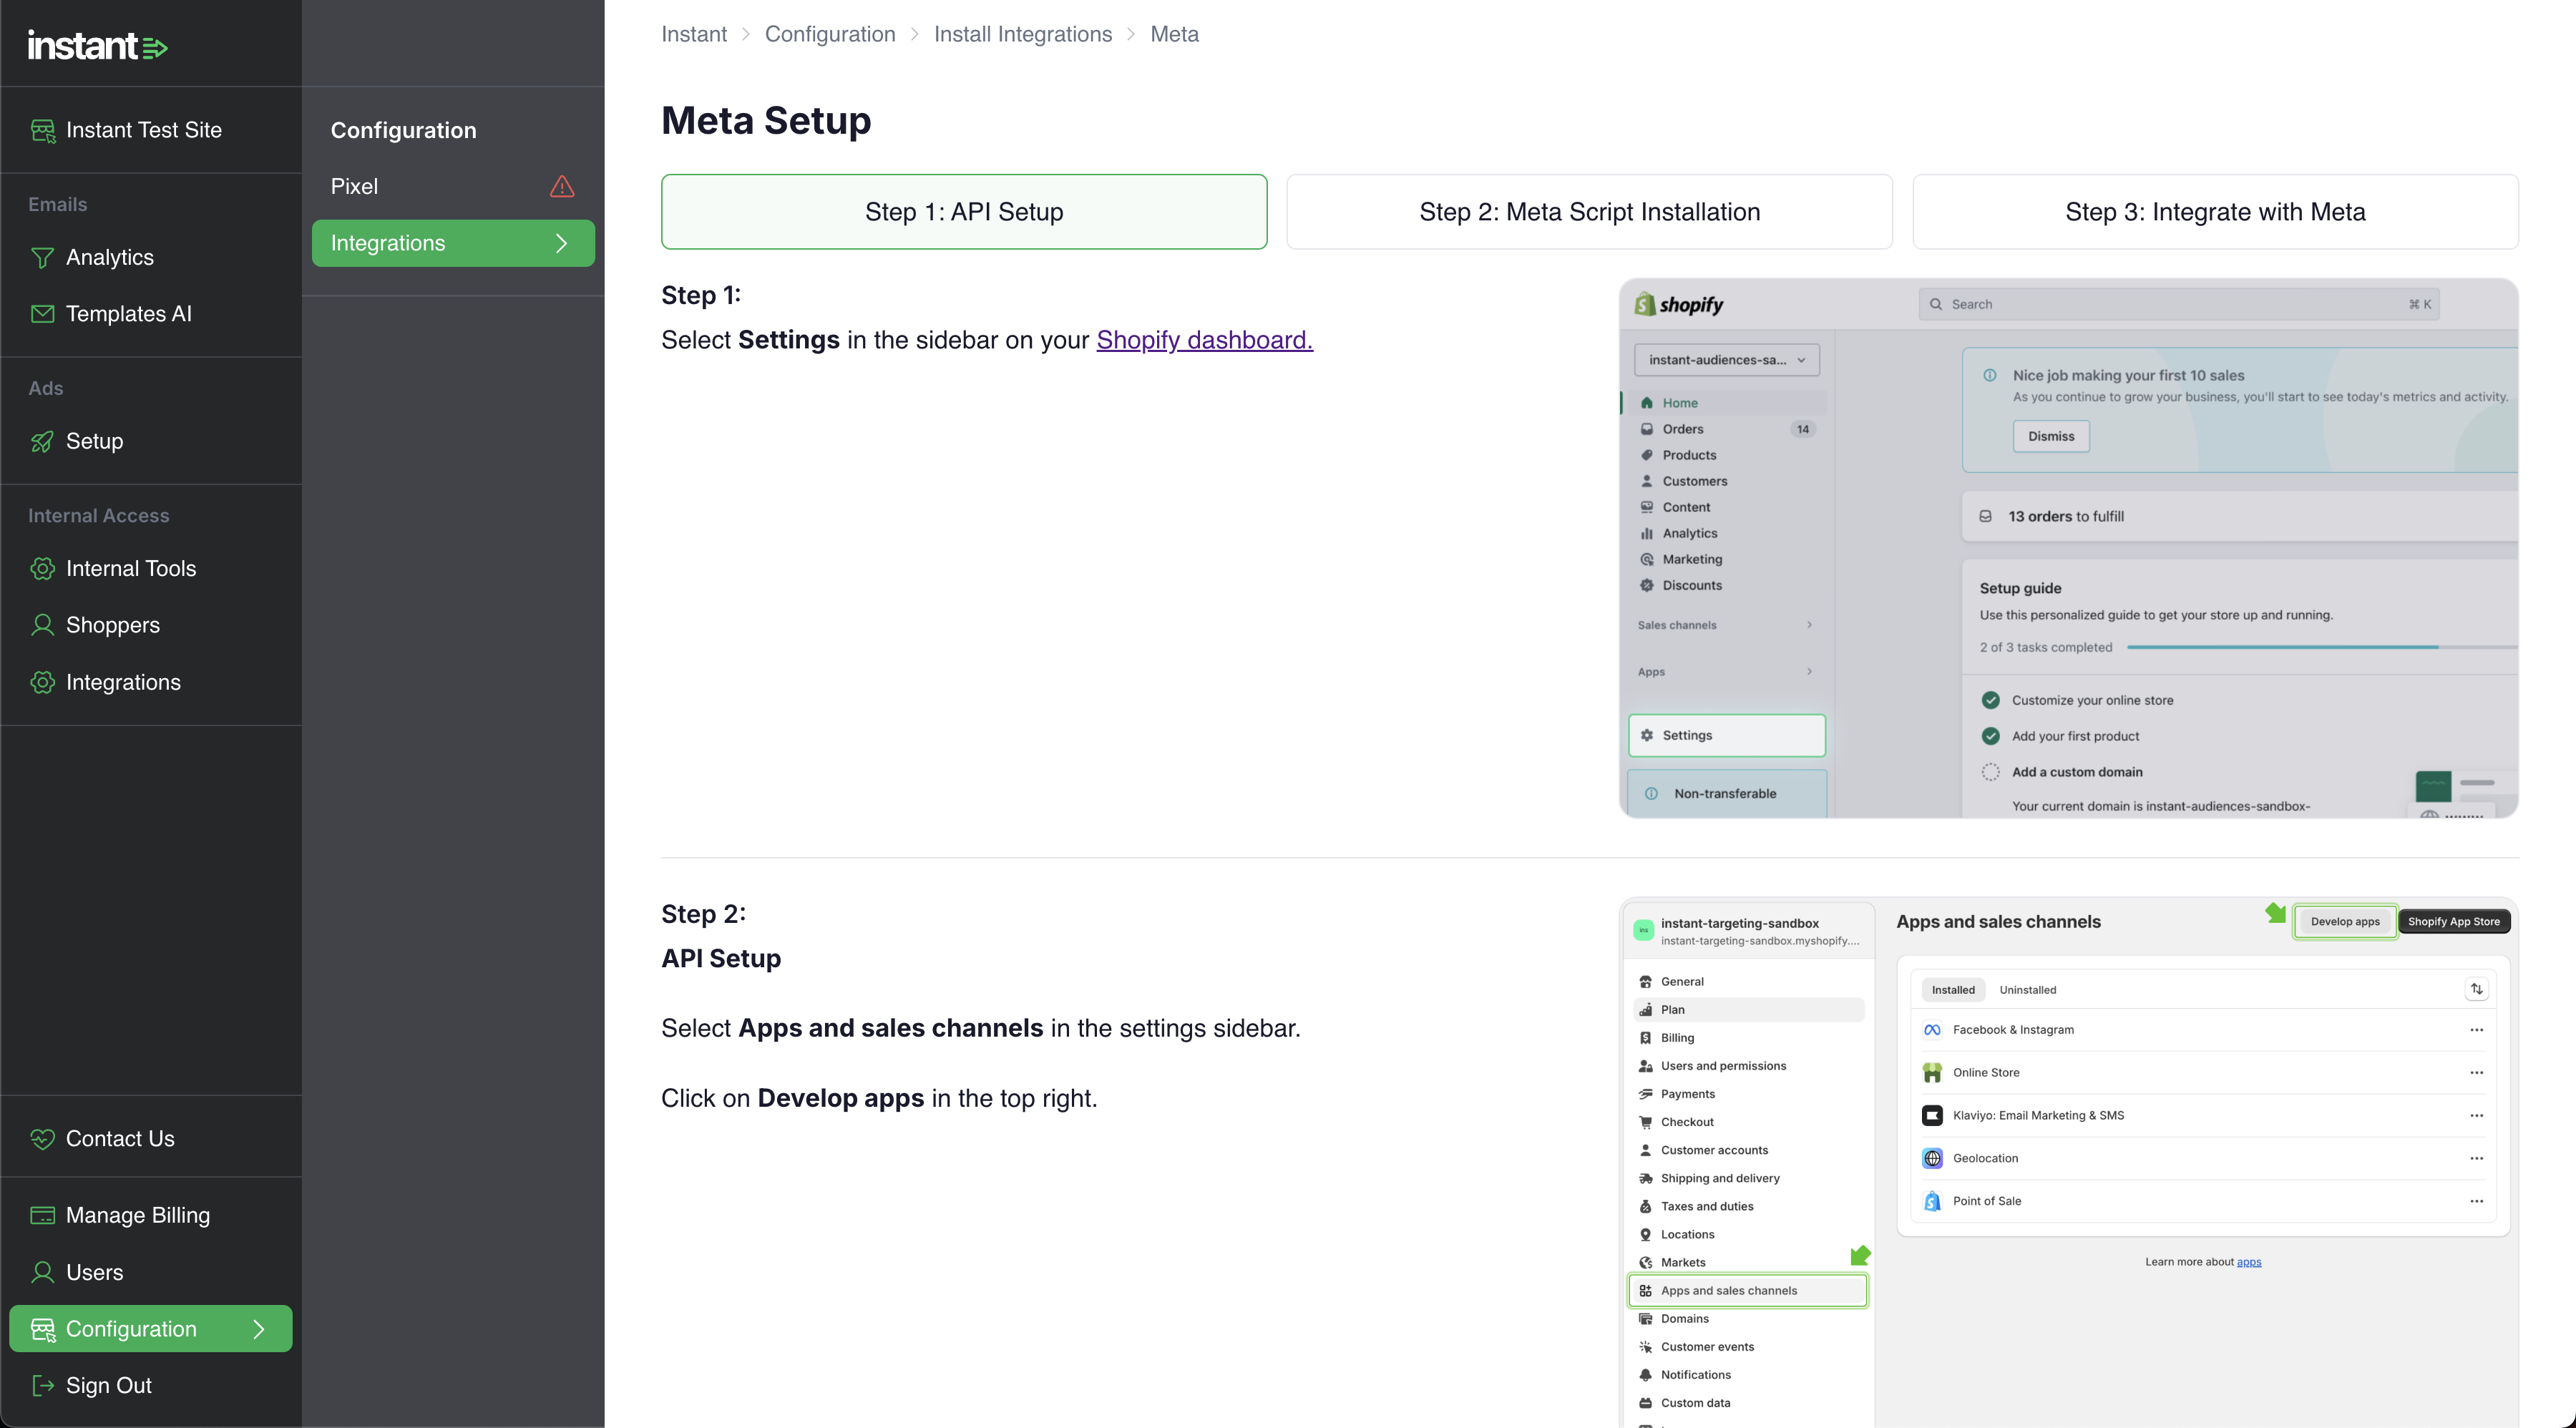This screenshot has height=1428, width=2576.
Task: Switch to Step 3: Integrate with Meta tab
Action: click(x=2215, y=212)
